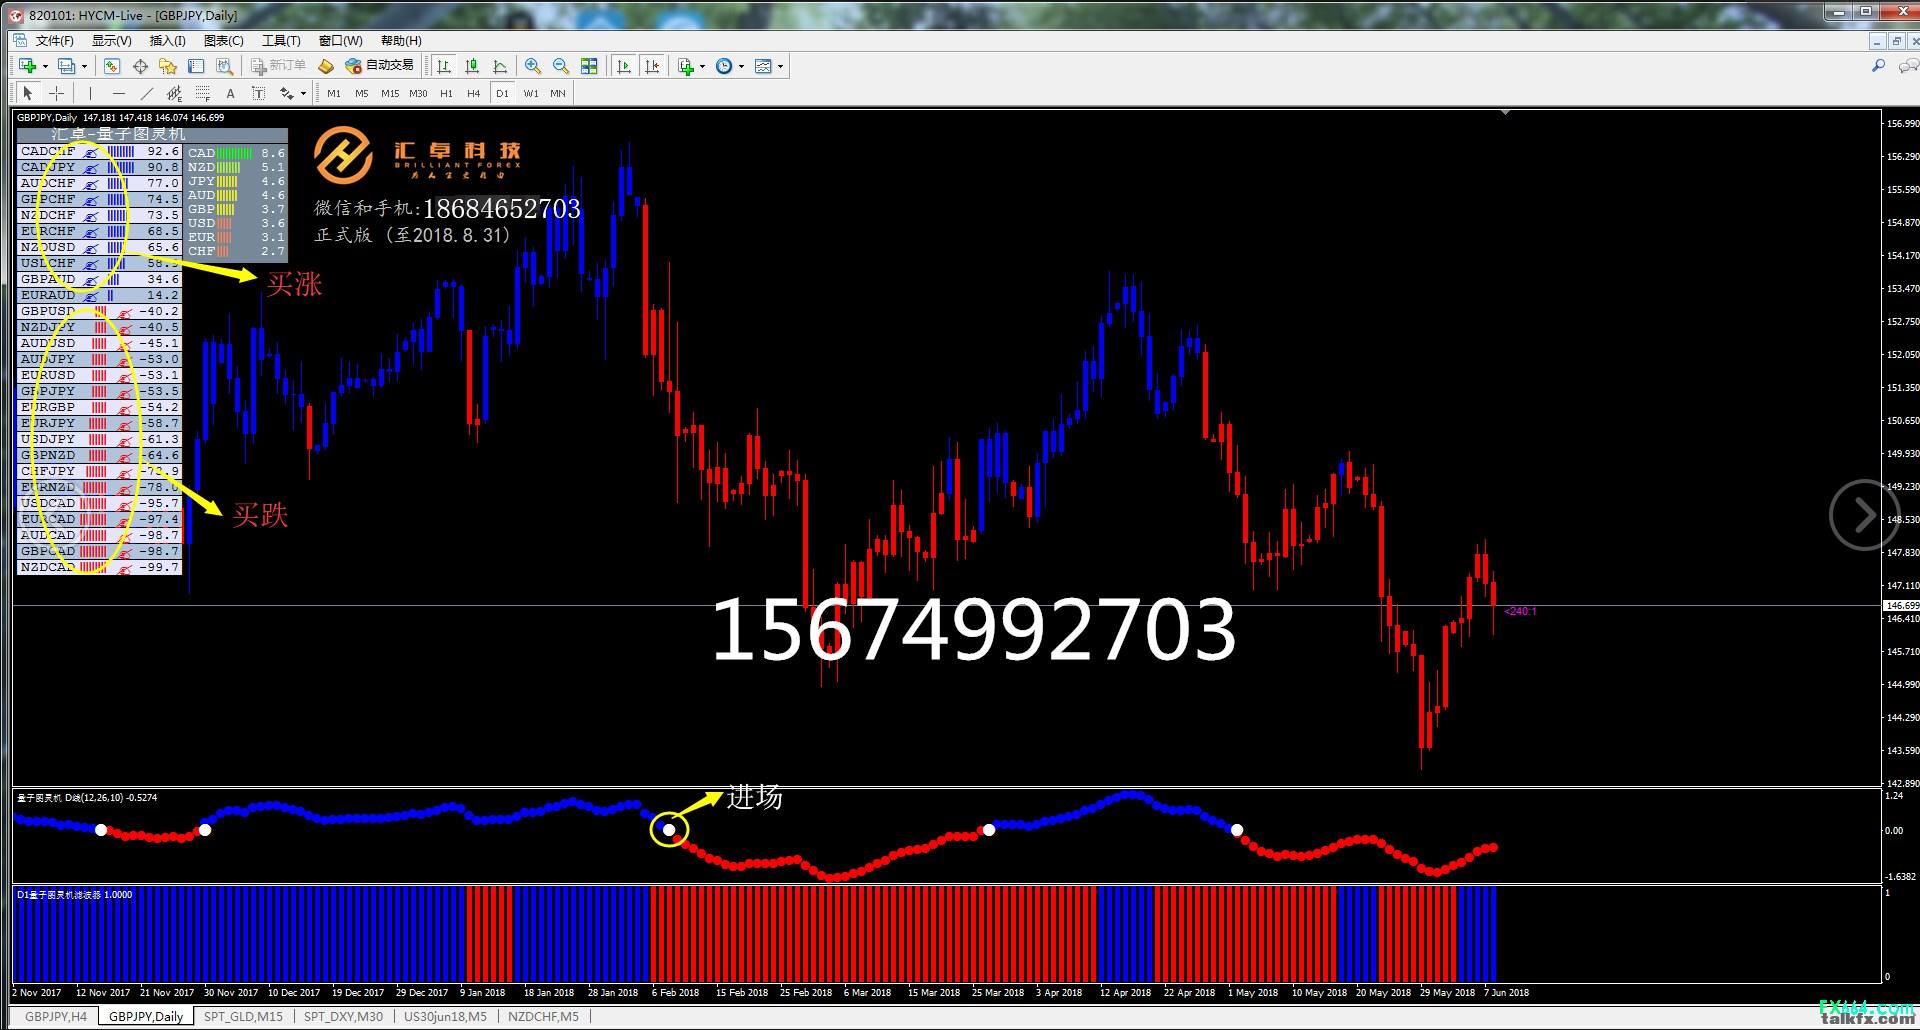The height and width of the screenshot is (1030, 1920).
Task: Open the 图表(C) menu
Action: pyautogui.click(x=223, y=41)
